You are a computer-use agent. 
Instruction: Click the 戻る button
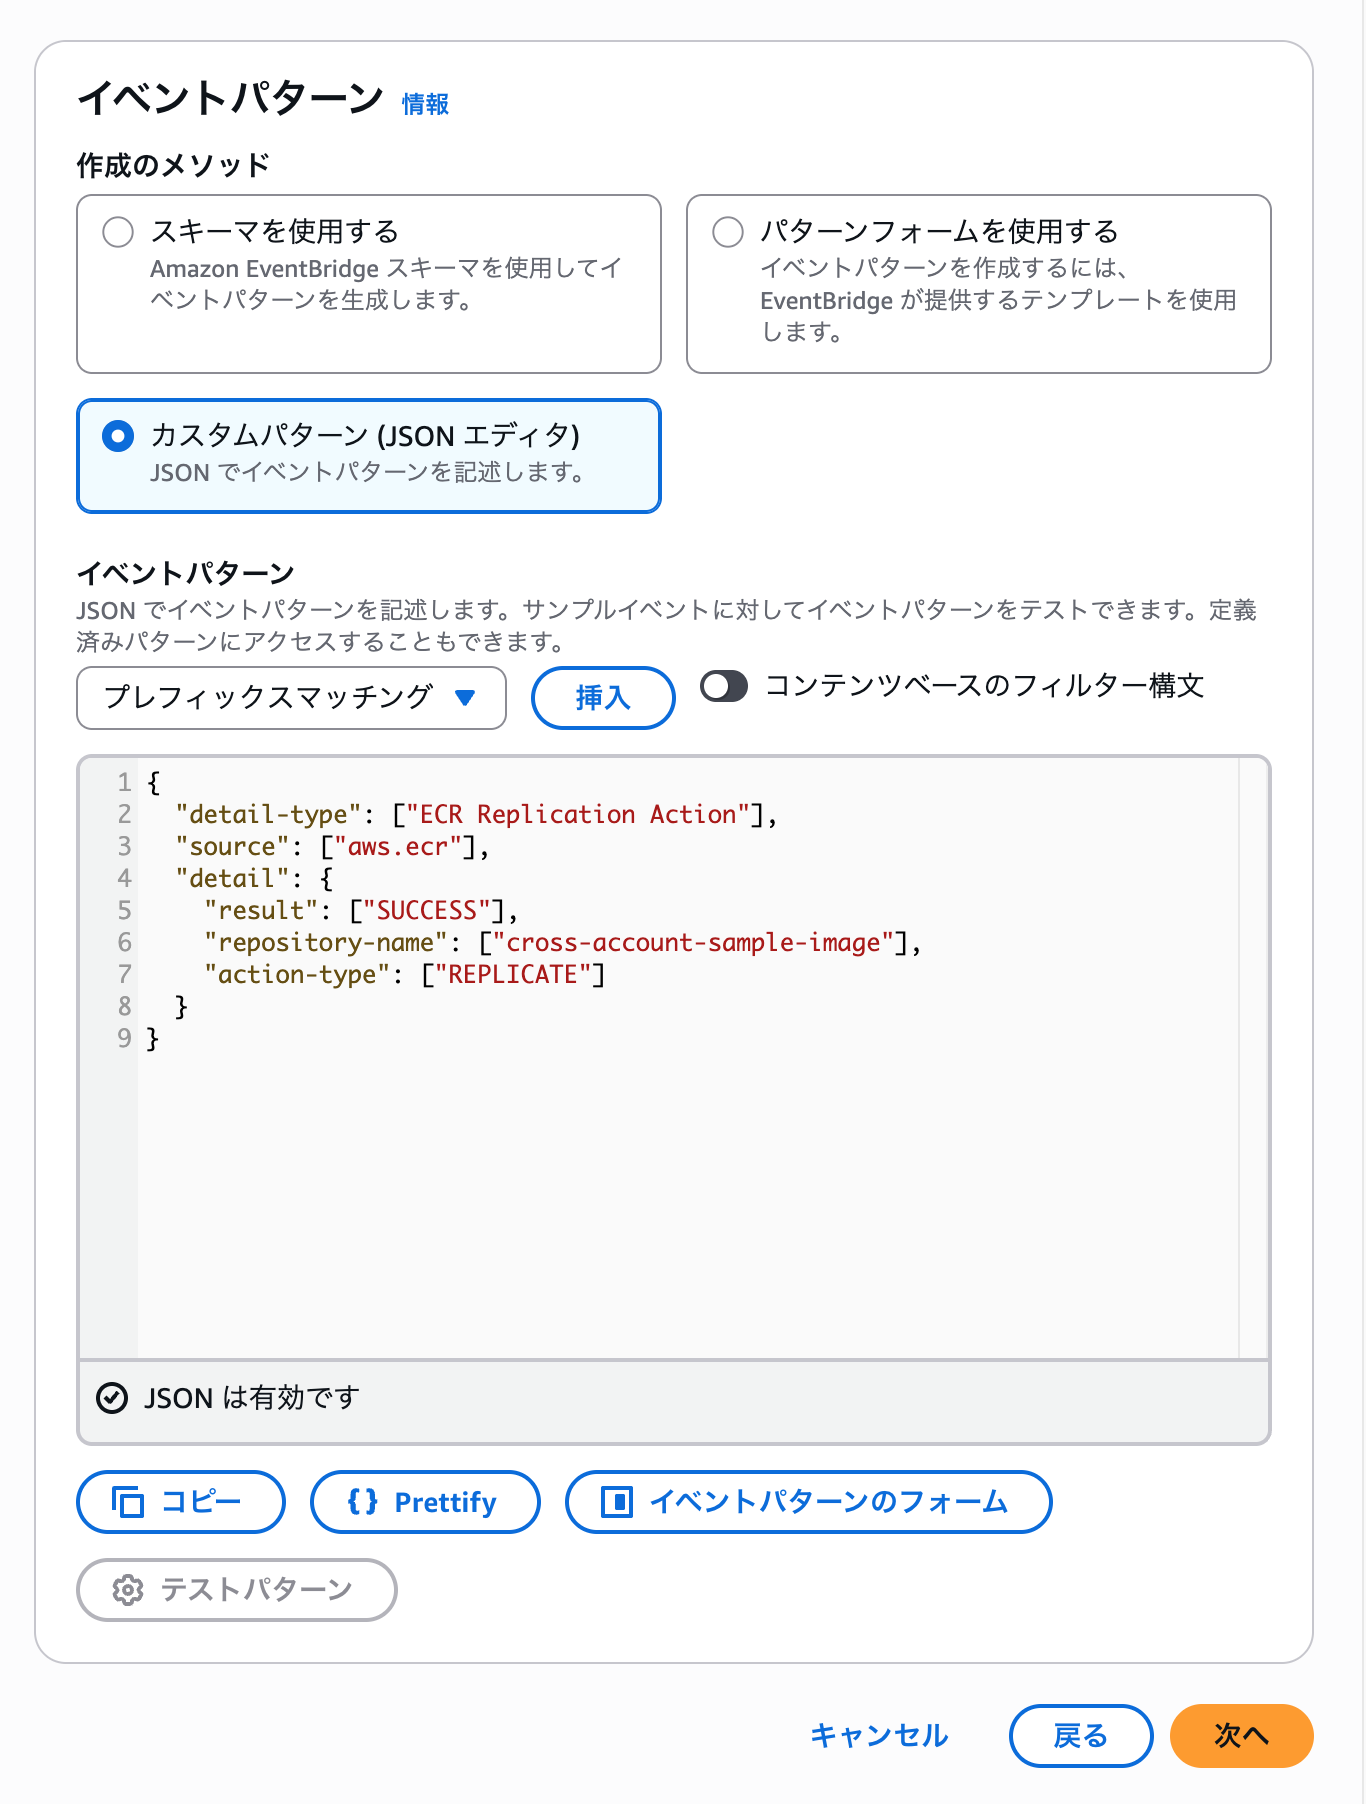(1081, 1736)
